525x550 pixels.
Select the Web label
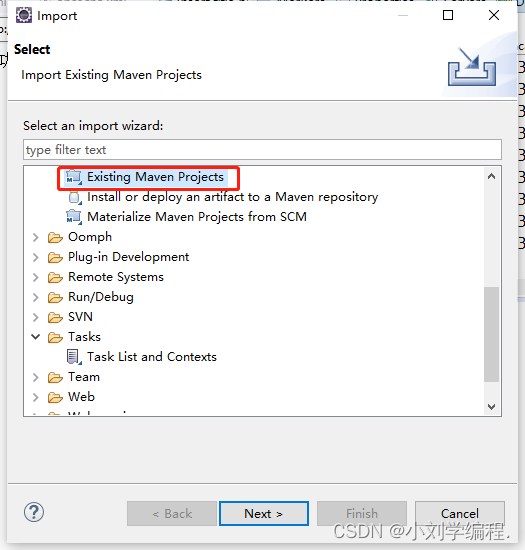[82, 397]
